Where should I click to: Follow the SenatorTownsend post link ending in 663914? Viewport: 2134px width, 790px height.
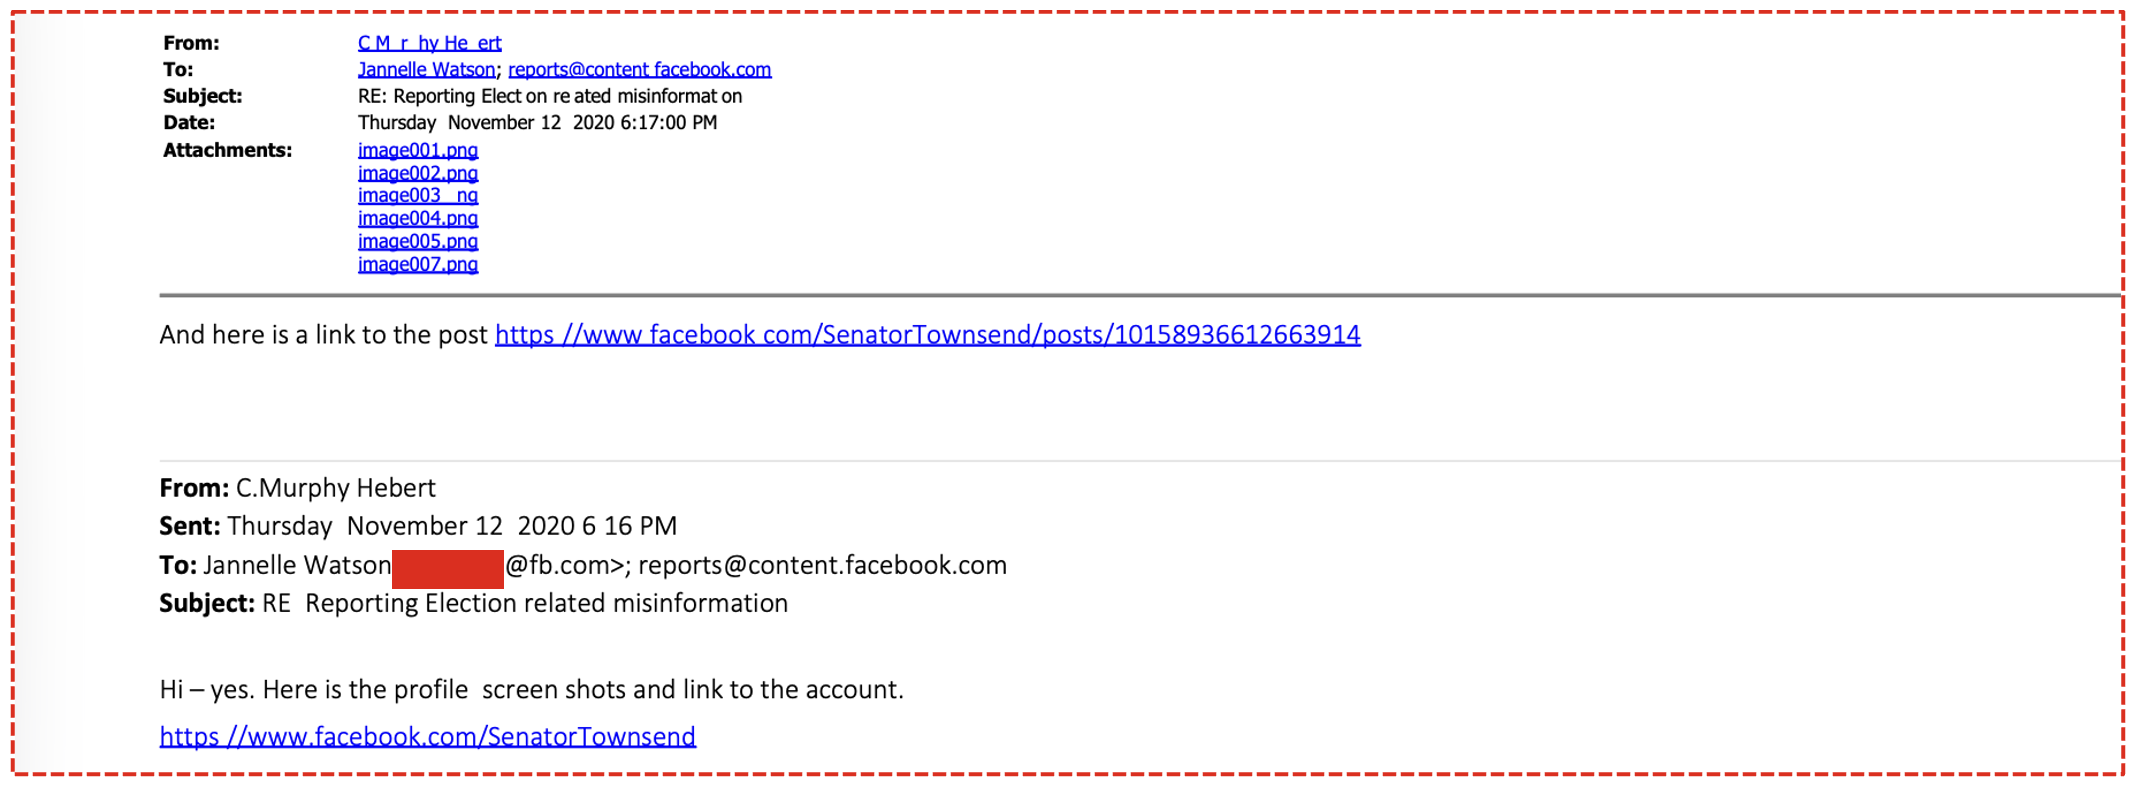tap(927, 335)
